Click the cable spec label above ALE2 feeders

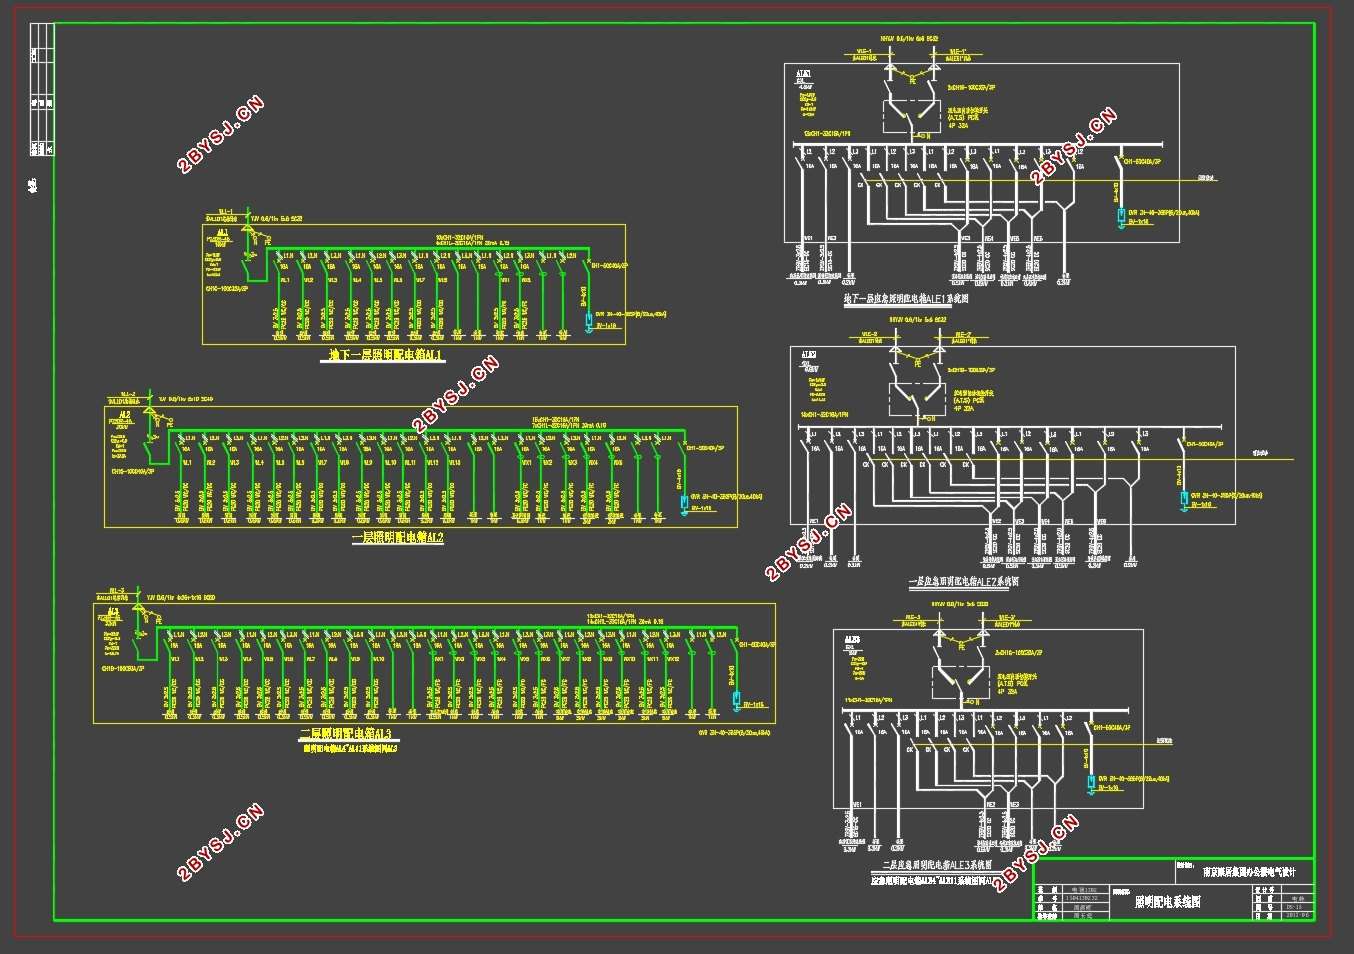point(917,321)
